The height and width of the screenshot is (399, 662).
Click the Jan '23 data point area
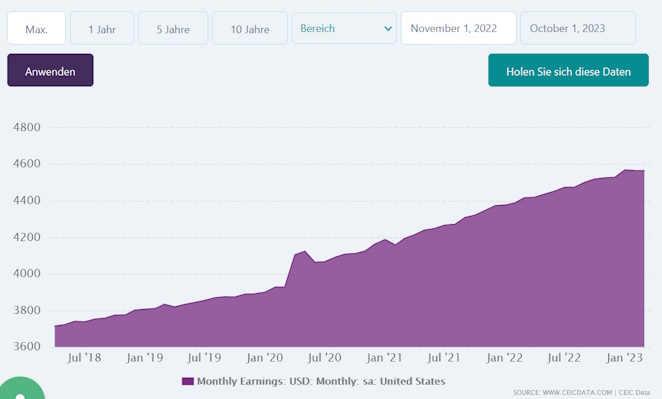(625, 170)
